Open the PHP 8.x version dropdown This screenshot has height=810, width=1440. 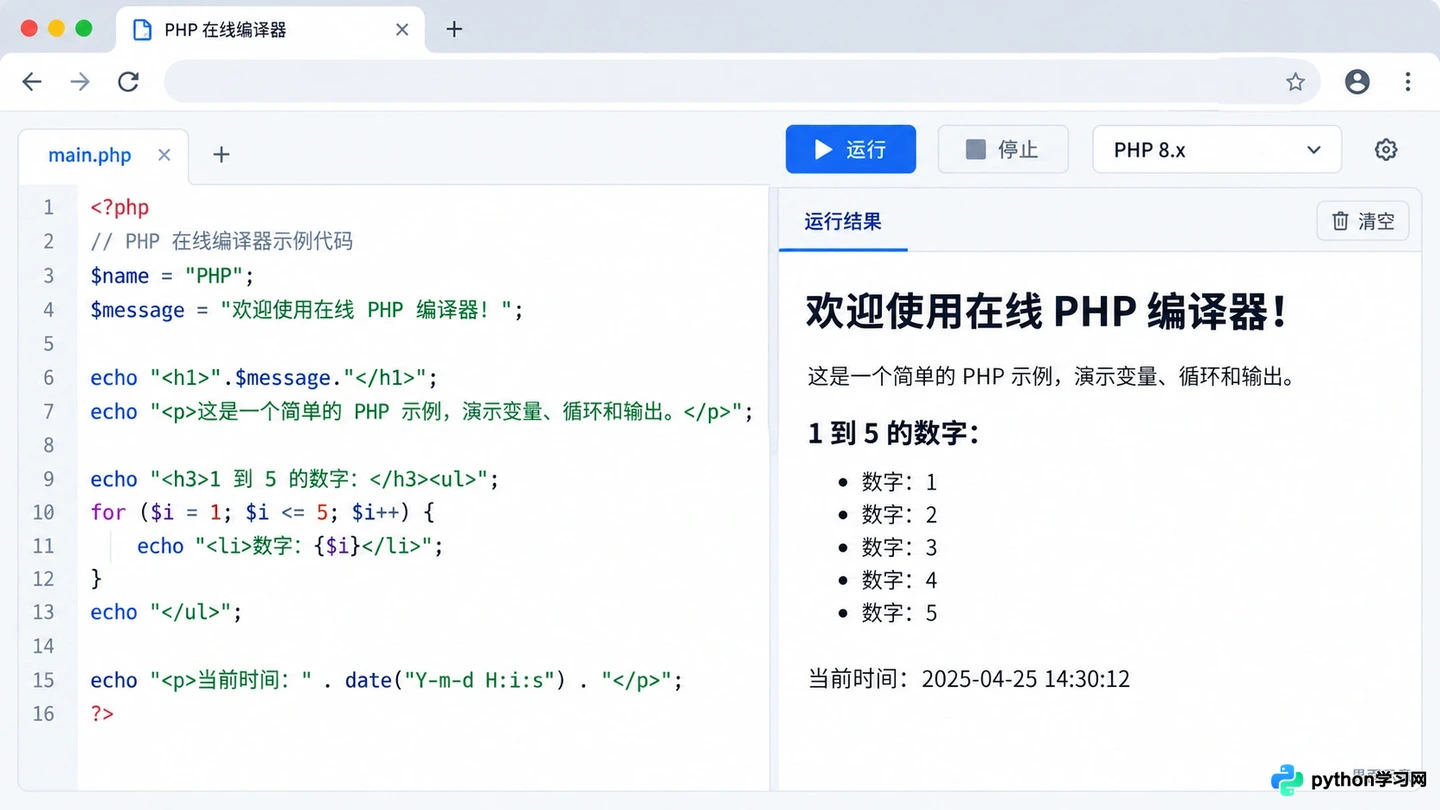(1217, 149)
